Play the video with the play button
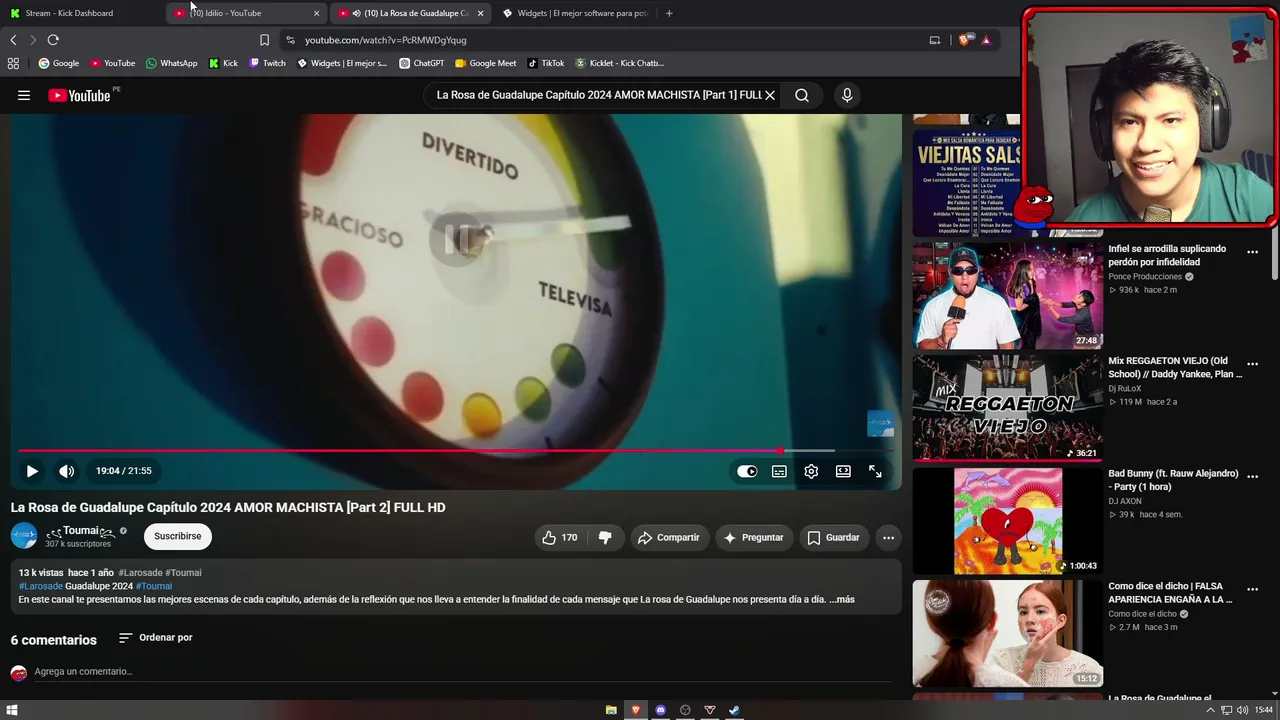The image size is (1280, 720). [32, 471]
